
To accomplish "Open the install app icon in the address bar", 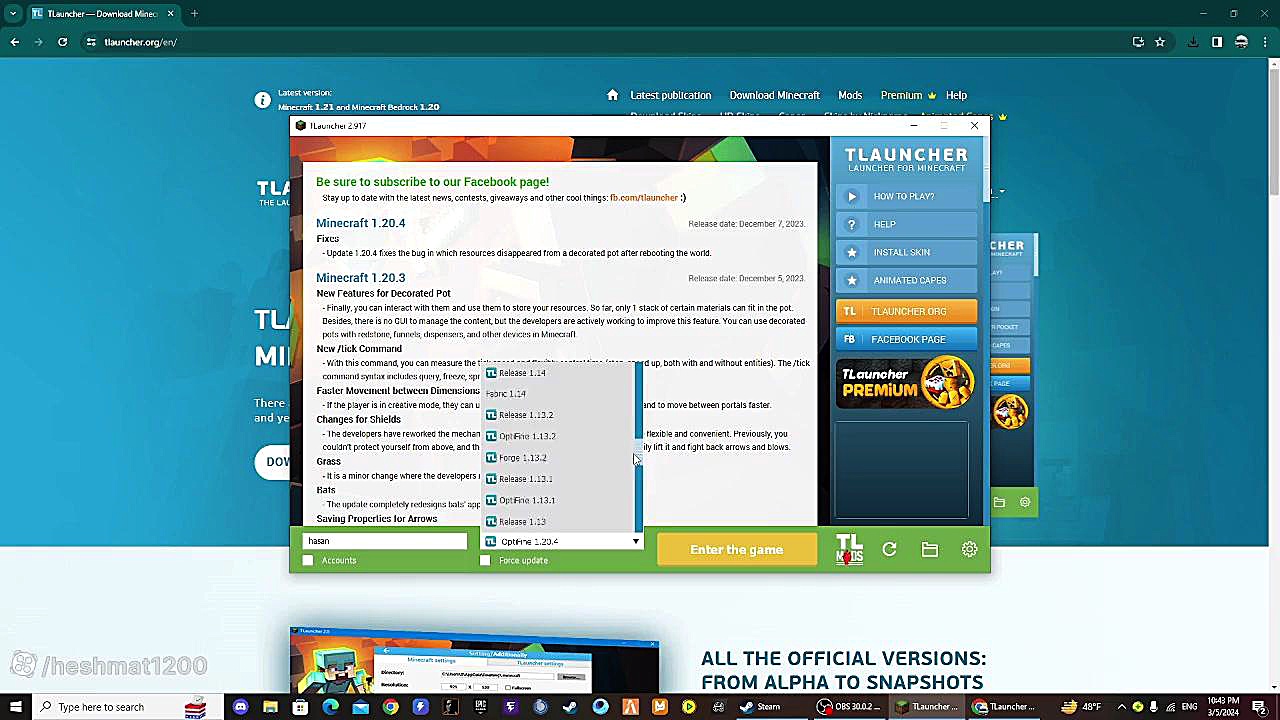I will [x=1138, y=42].
